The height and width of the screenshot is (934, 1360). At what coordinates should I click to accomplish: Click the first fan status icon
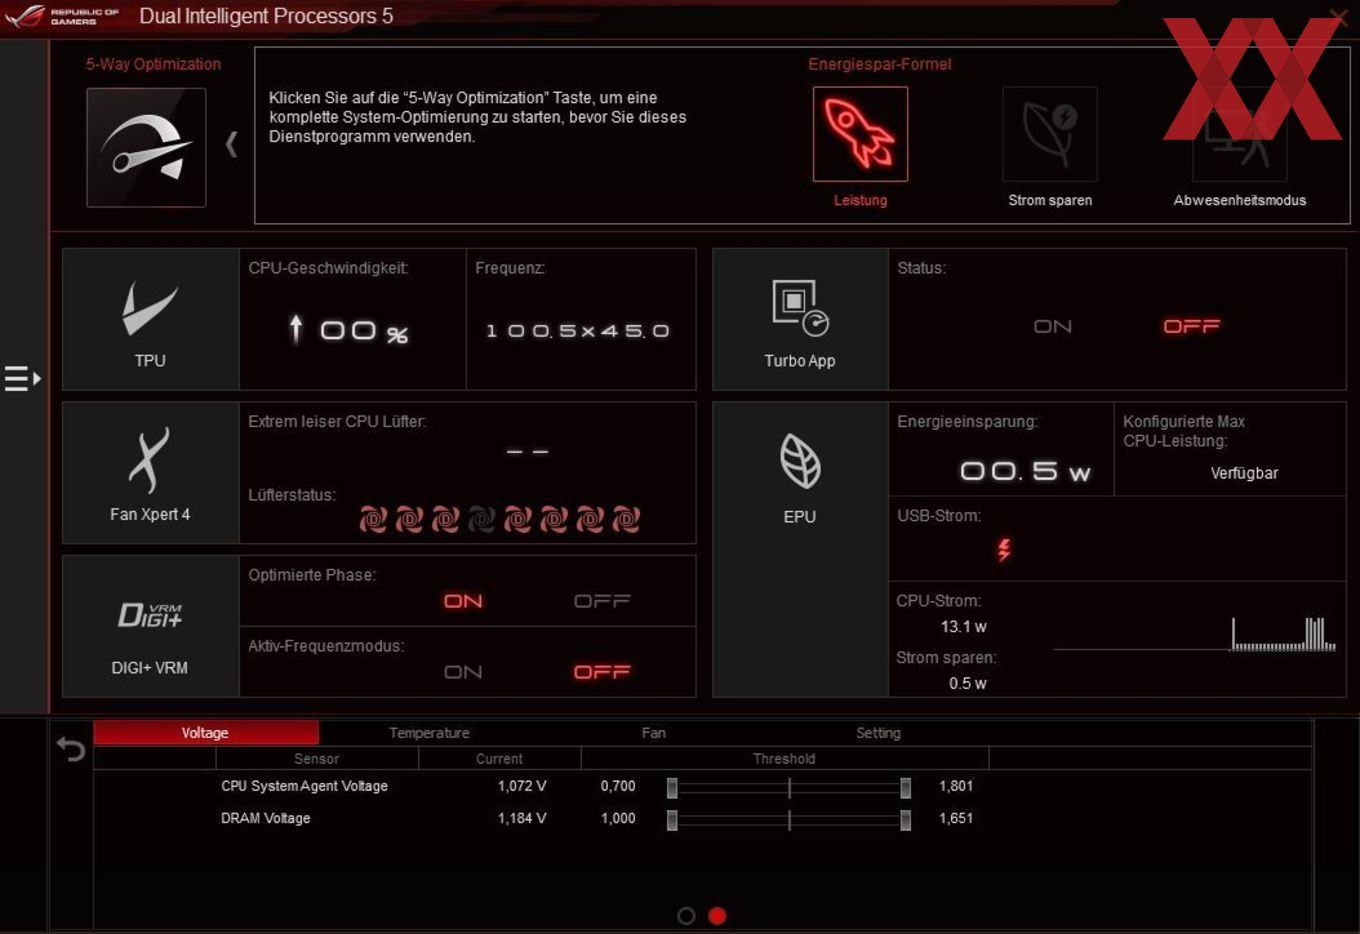click(x=373, y=519)
